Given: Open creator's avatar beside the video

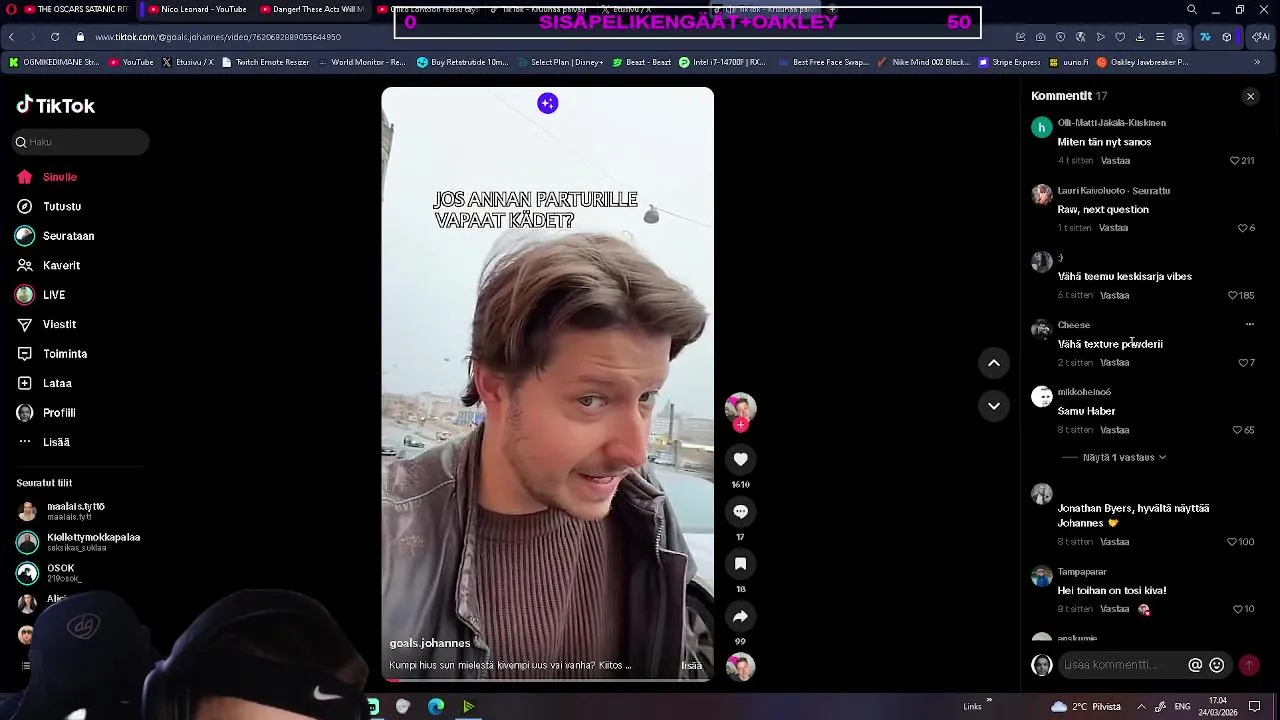Looking at the screenshot, I should 740,407.
